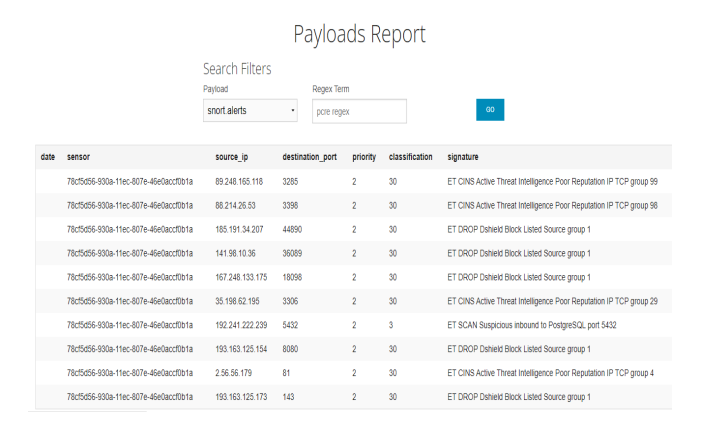
Task: Click the source_ip column header
Action: tap(234, 157)
